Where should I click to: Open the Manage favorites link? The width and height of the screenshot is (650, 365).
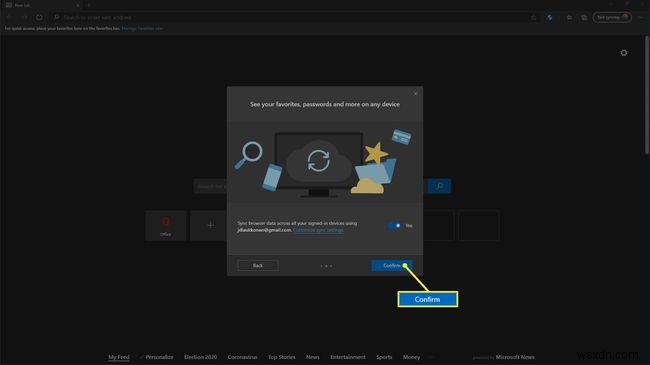142,29
